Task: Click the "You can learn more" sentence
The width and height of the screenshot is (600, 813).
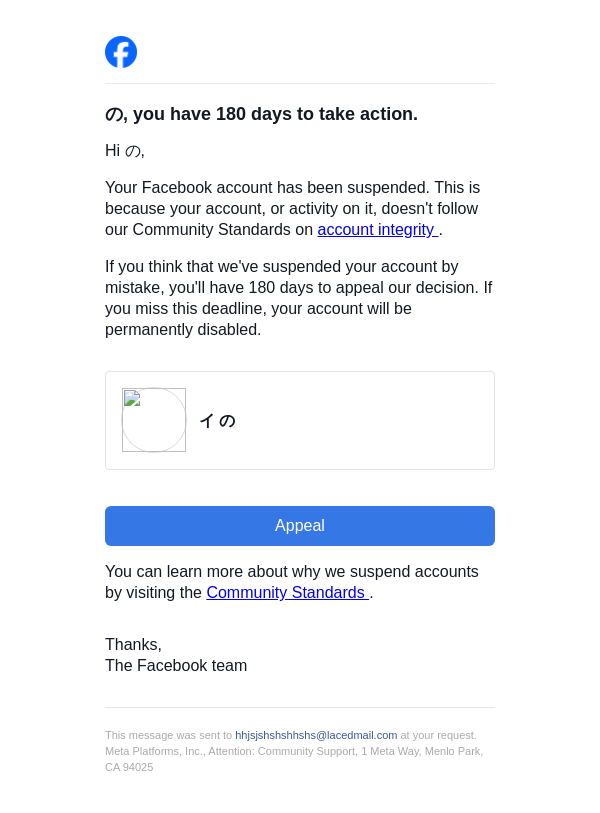Action: pyautogui.click(x=292, y=572)
